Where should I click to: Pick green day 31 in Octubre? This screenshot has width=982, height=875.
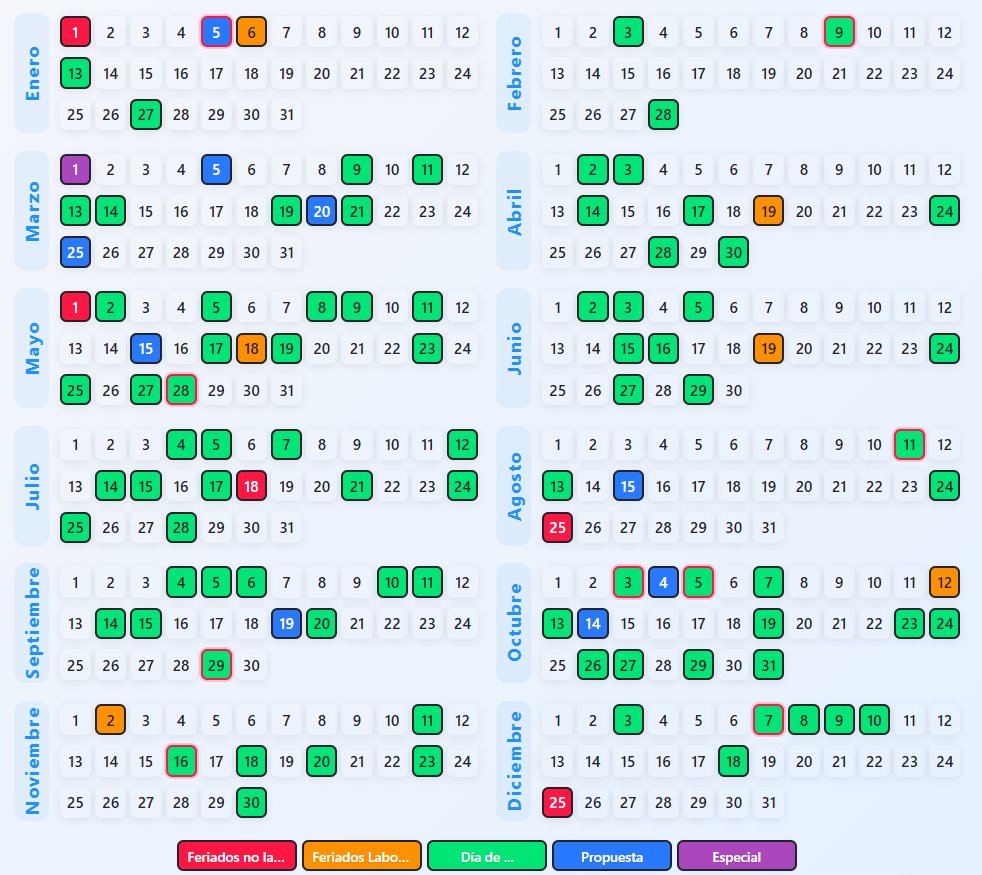(768, 665)
